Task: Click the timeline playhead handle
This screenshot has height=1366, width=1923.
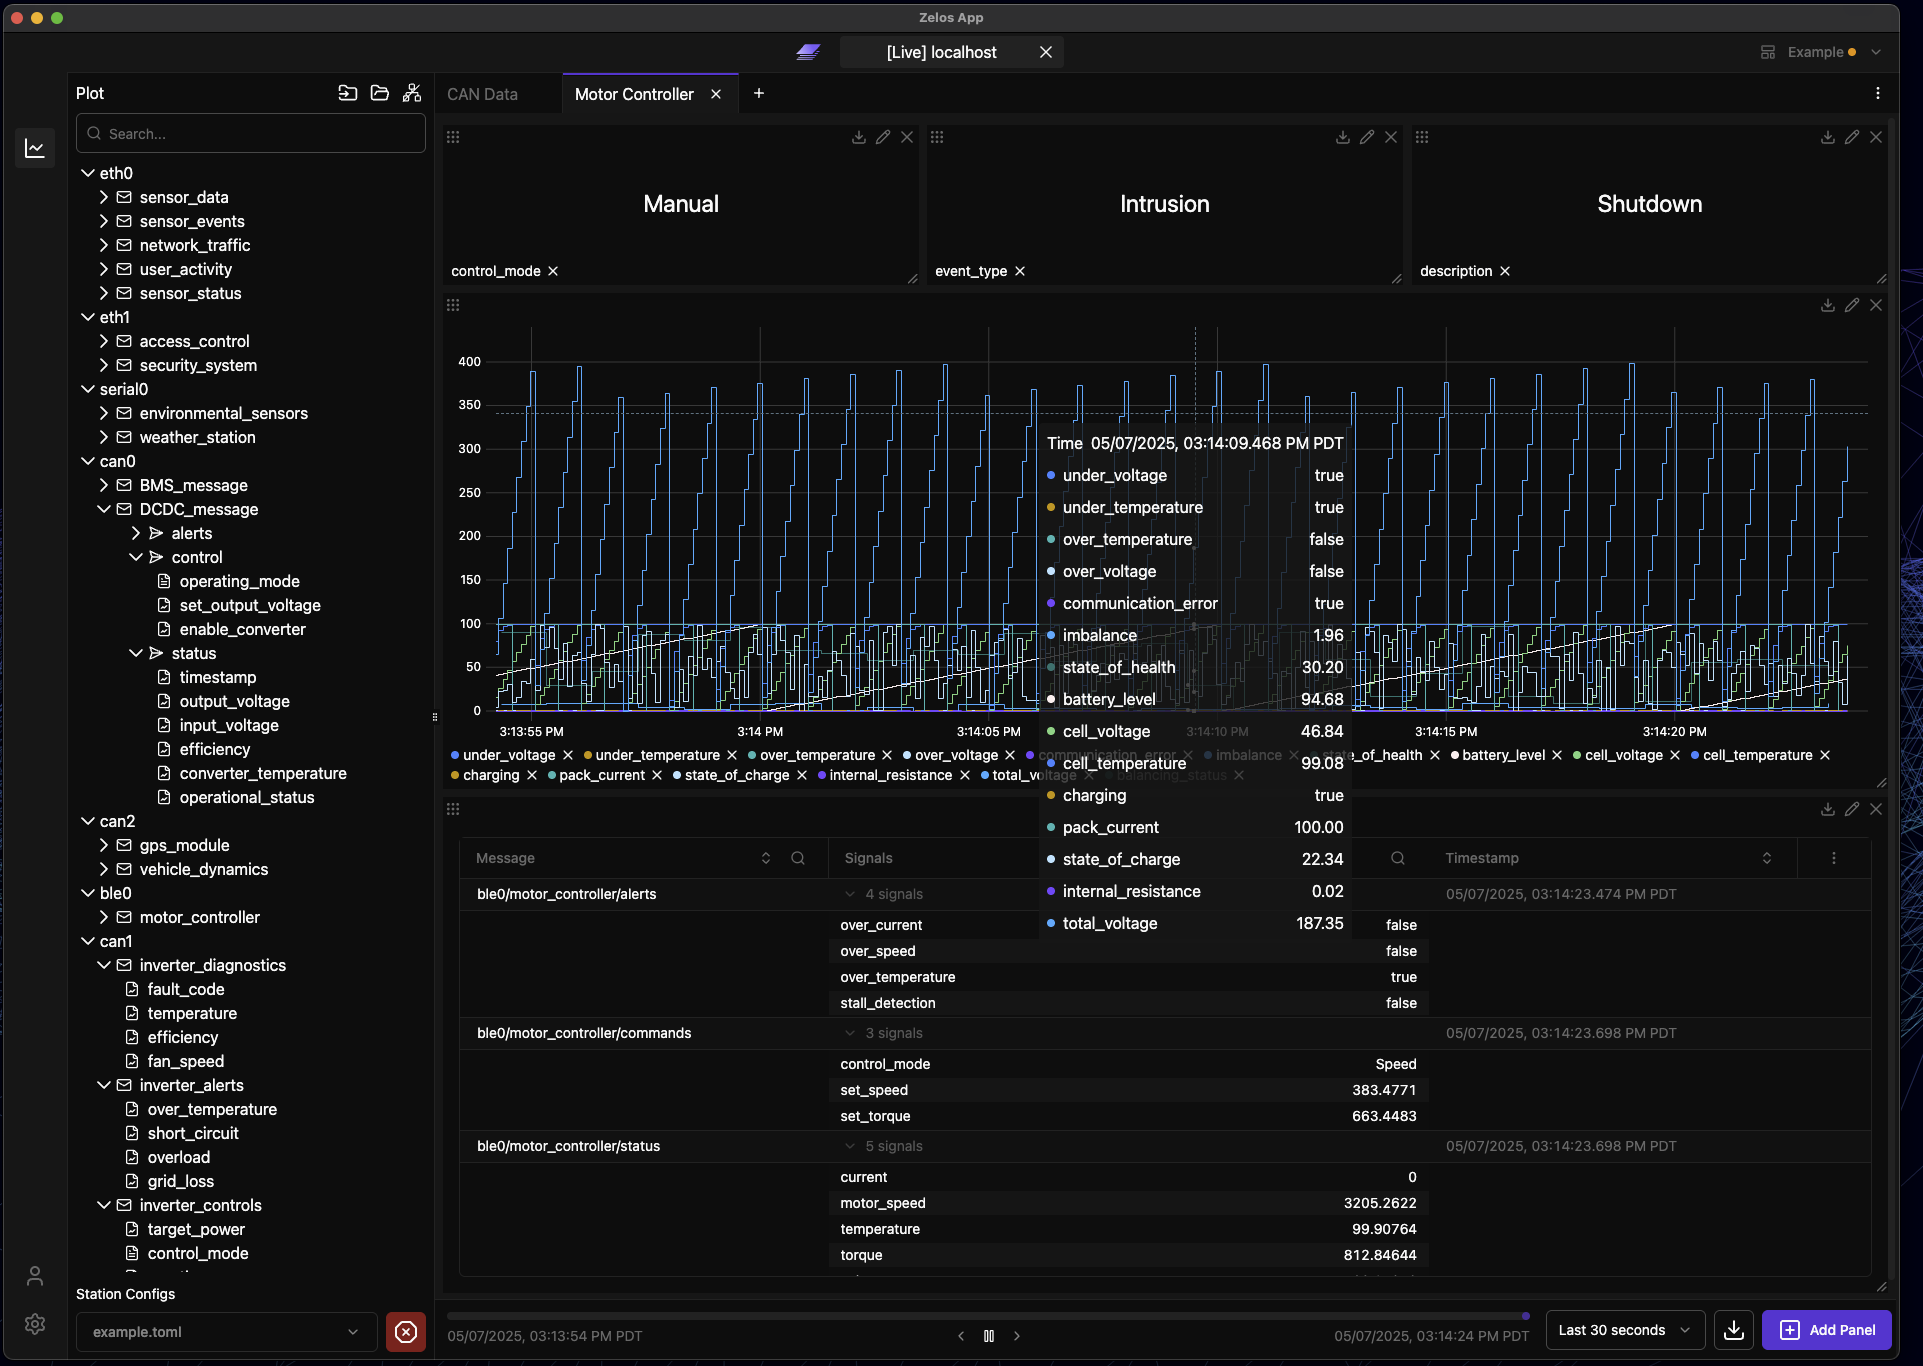Action: click(x=1526, y=1316)
